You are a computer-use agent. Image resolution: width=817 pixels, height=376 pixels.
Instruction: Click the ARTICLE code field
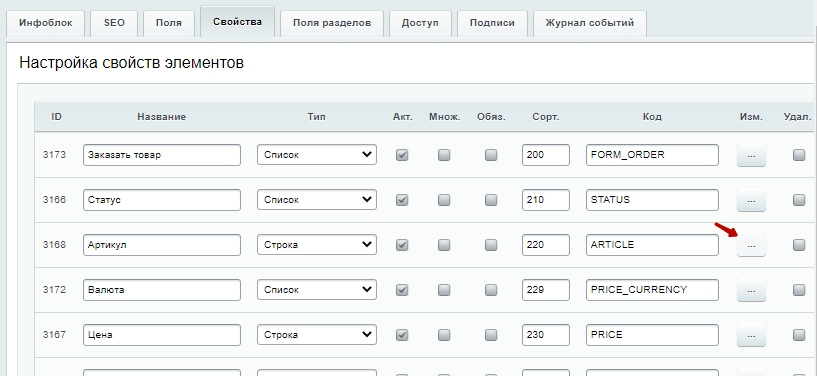(x=652, y=245)
